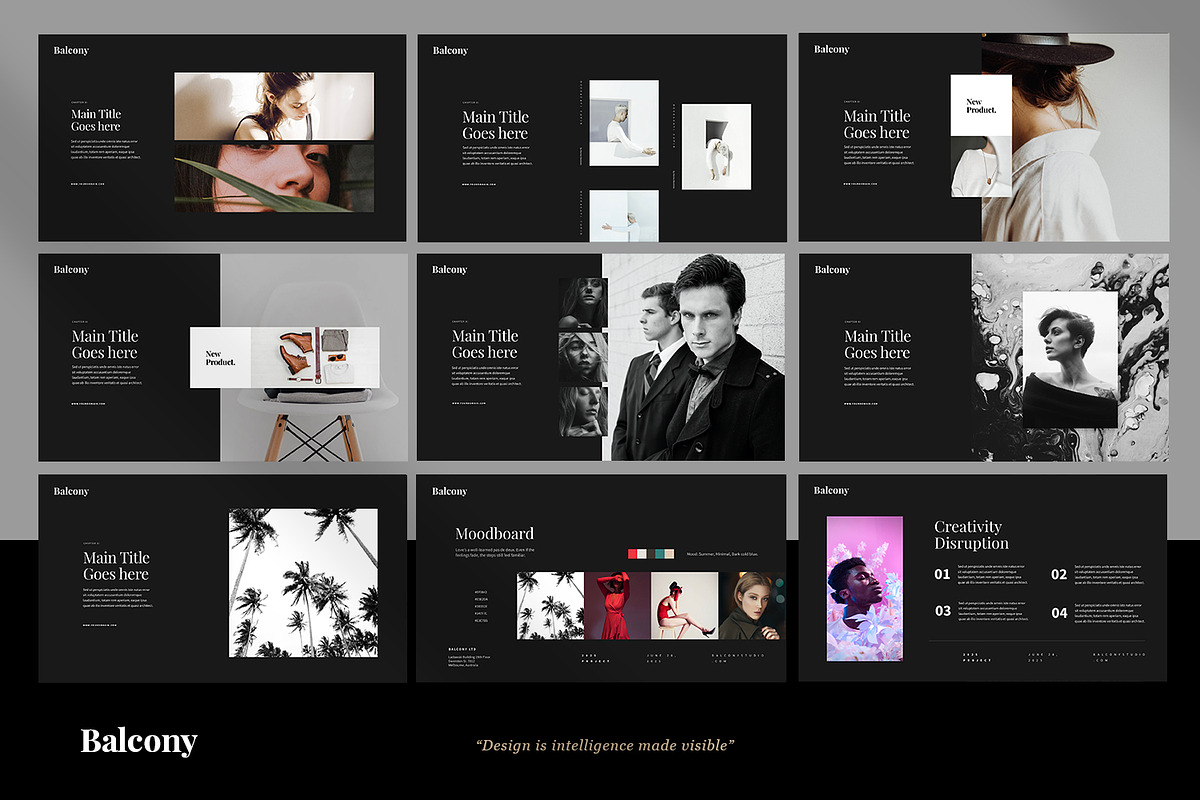Click the '03' number on Creativity Disruption slide

tap(943, 611)
